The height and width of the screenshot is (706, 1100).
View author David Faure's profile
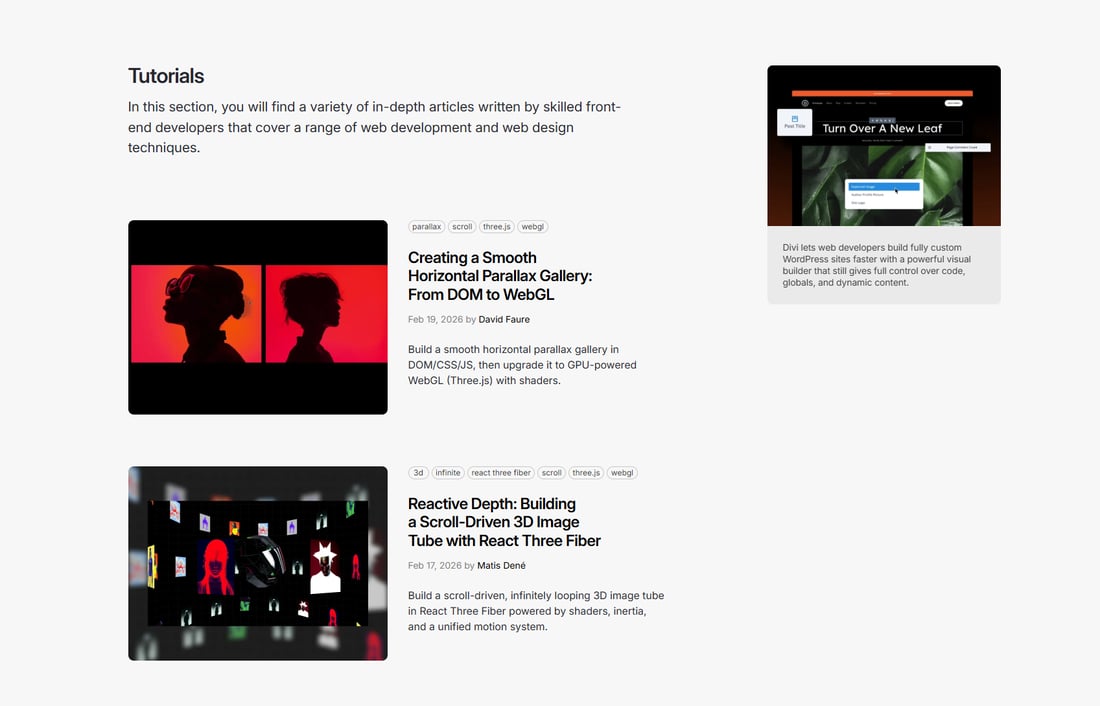[504, 320]
